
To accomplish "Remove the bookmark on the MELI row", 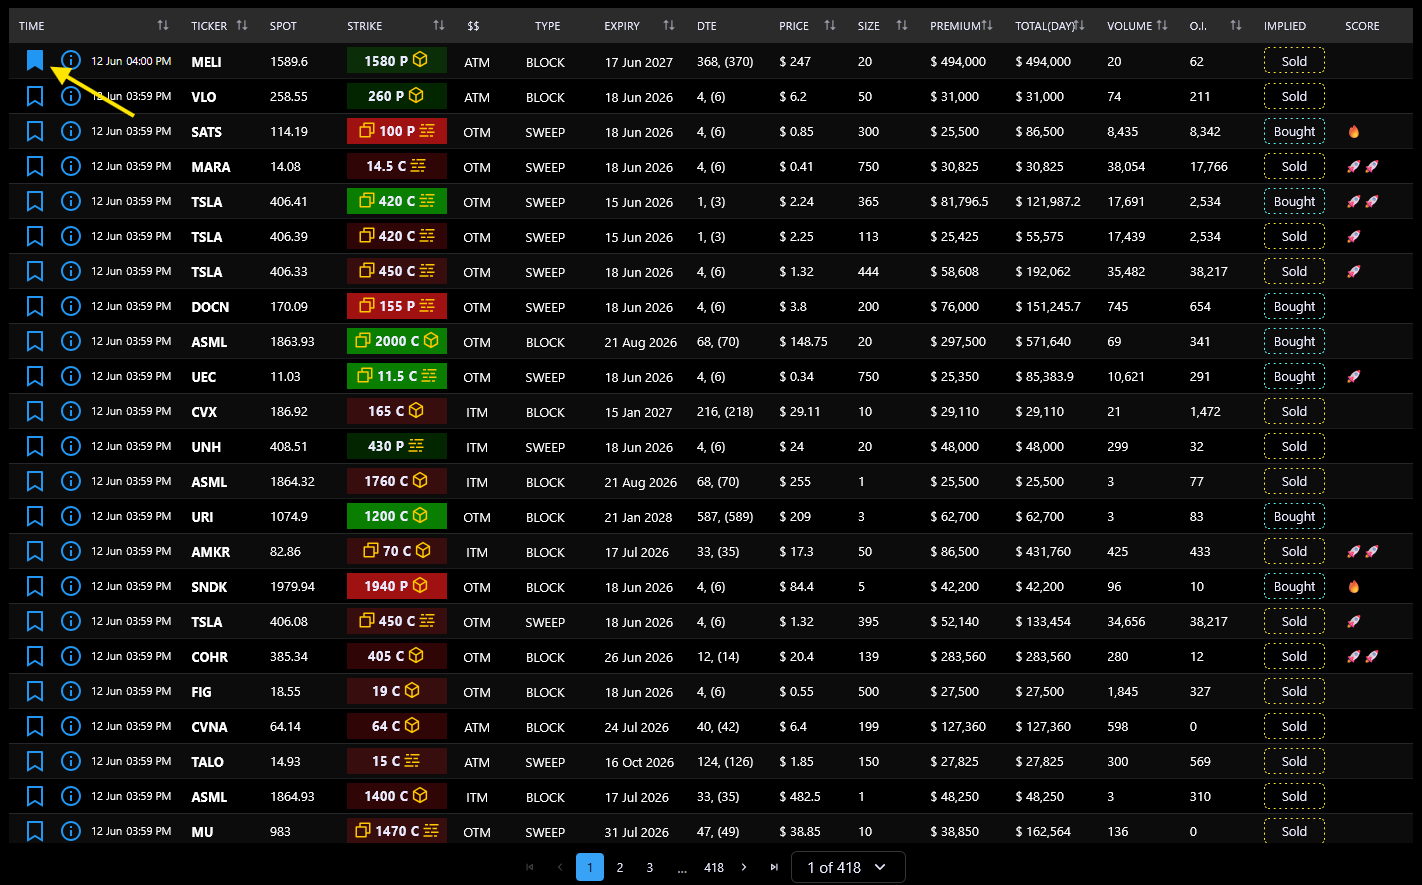I will pyautogui.click(x=35, y=61).
